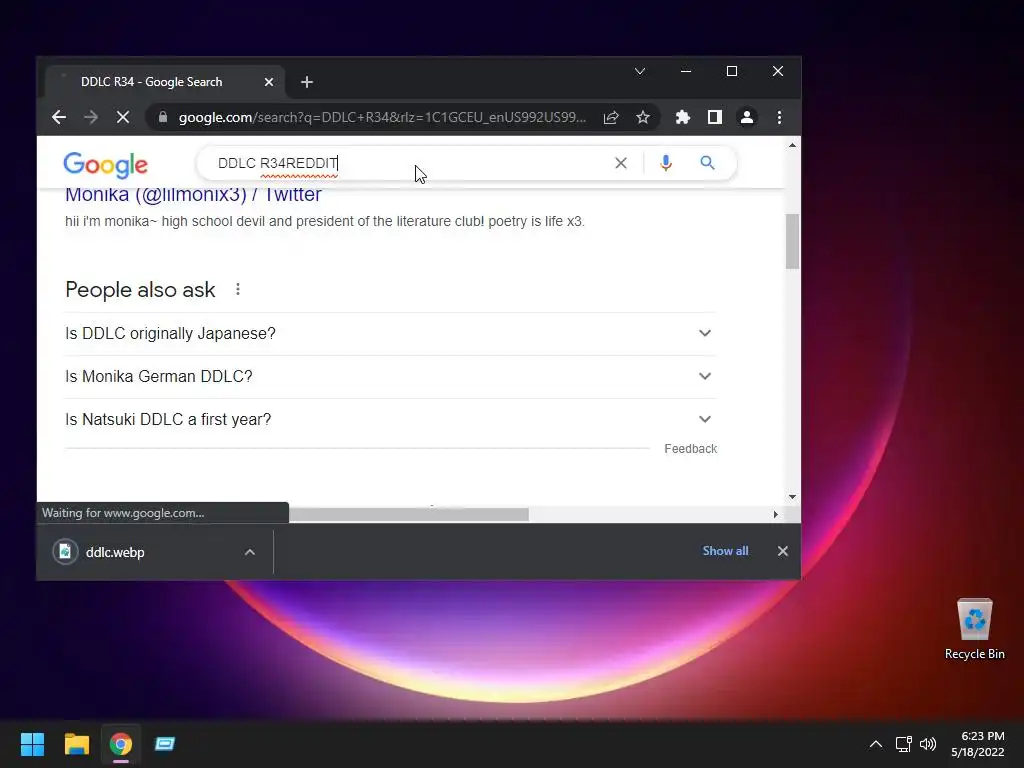Expand 'Is DDLC originally Japanese?' question
This screenshot has width=1024, height=768.
[x=391, y=334]
